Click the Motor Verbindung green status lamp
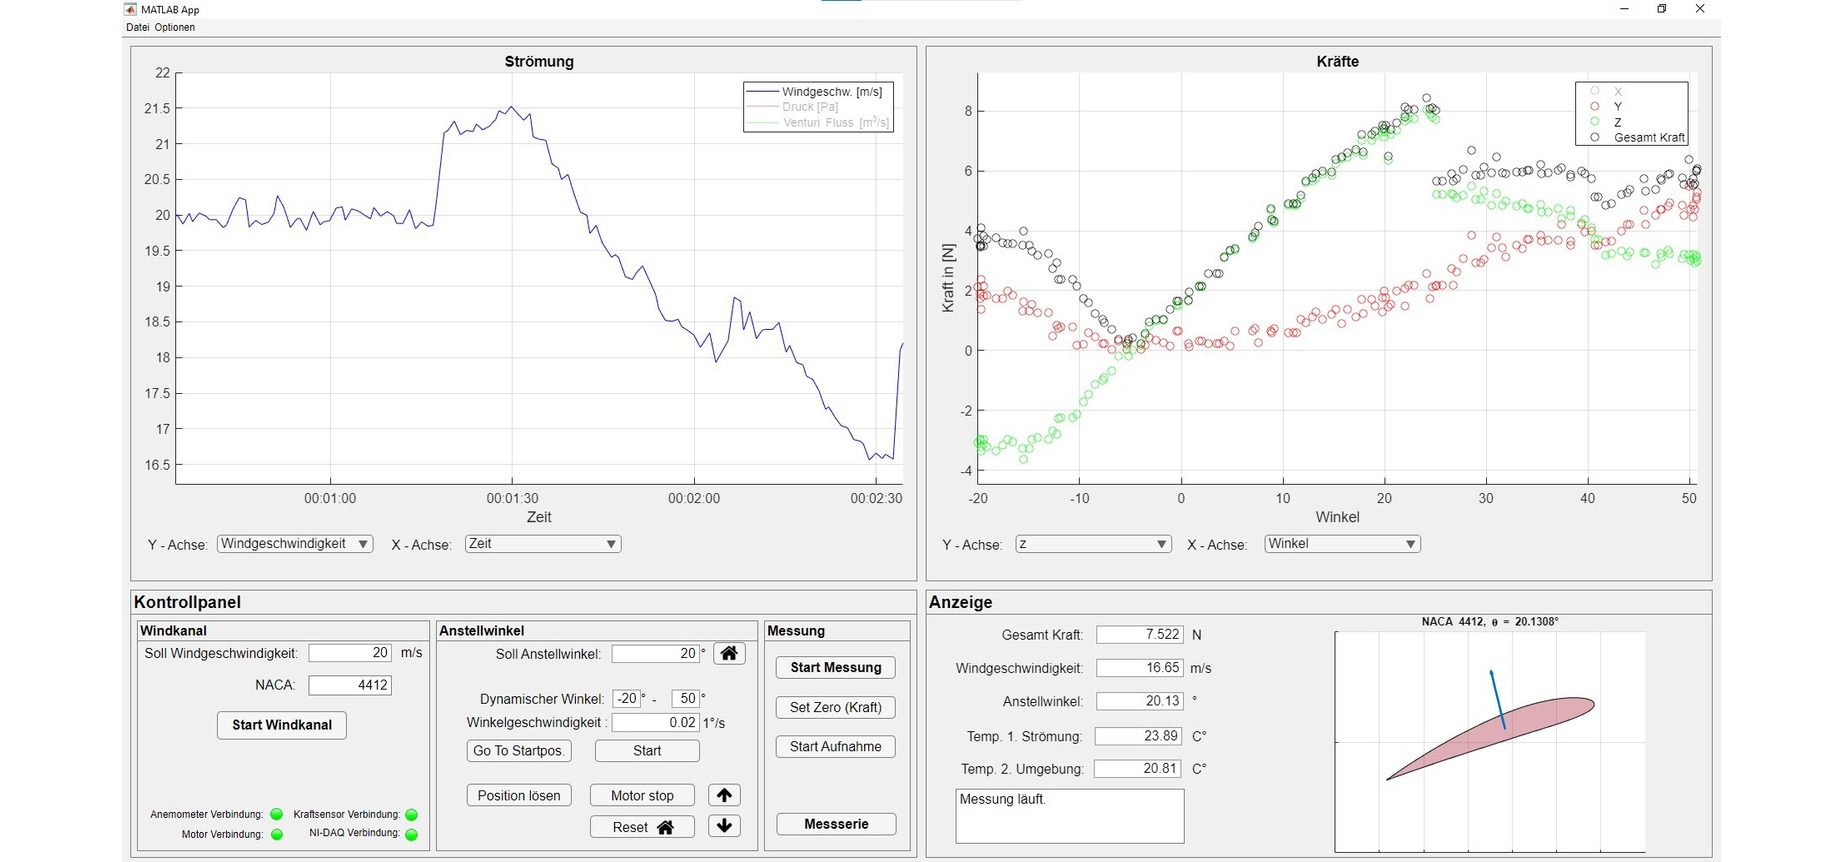The image size is (1843, 862). 277,834
